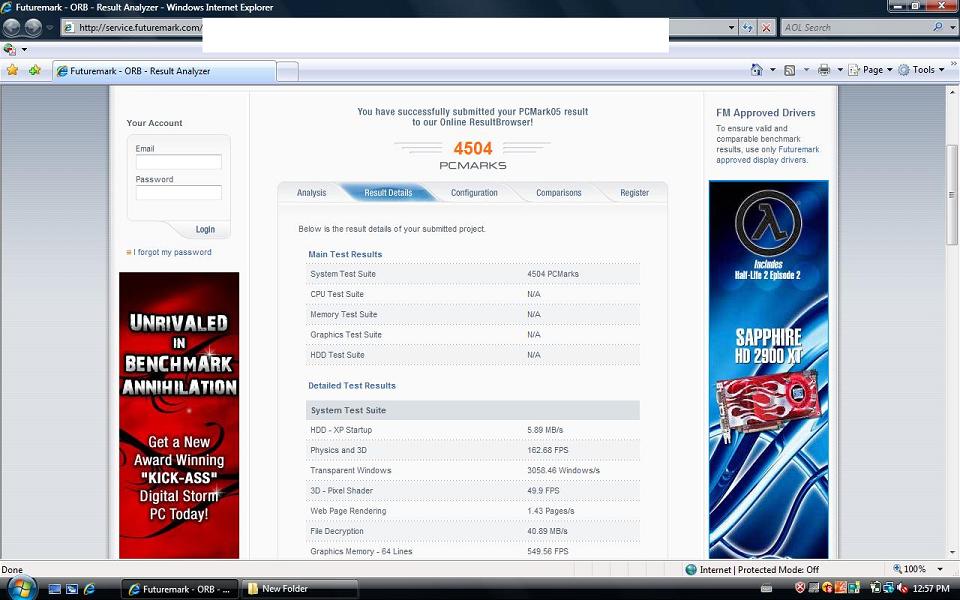Image resolution: width=960 pixels, height=600 pixels.
Task: Open the recent pages dropdown beside Forward
Action: click(50, 28)
